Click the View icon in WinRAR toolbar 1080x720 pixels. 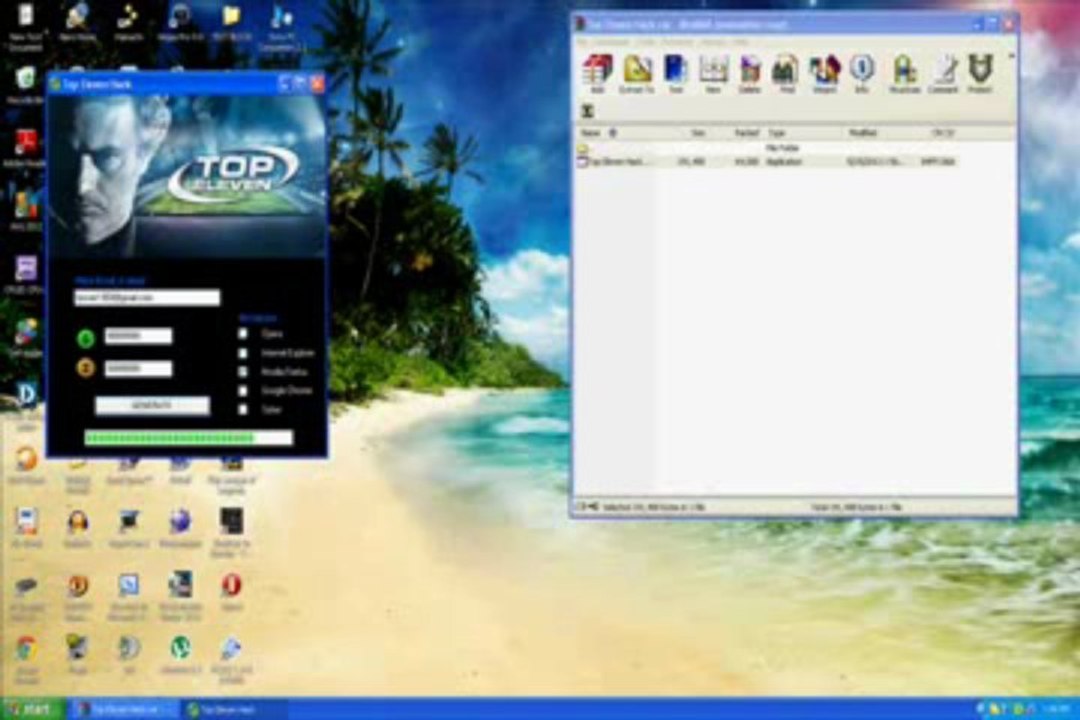point(713,74)
